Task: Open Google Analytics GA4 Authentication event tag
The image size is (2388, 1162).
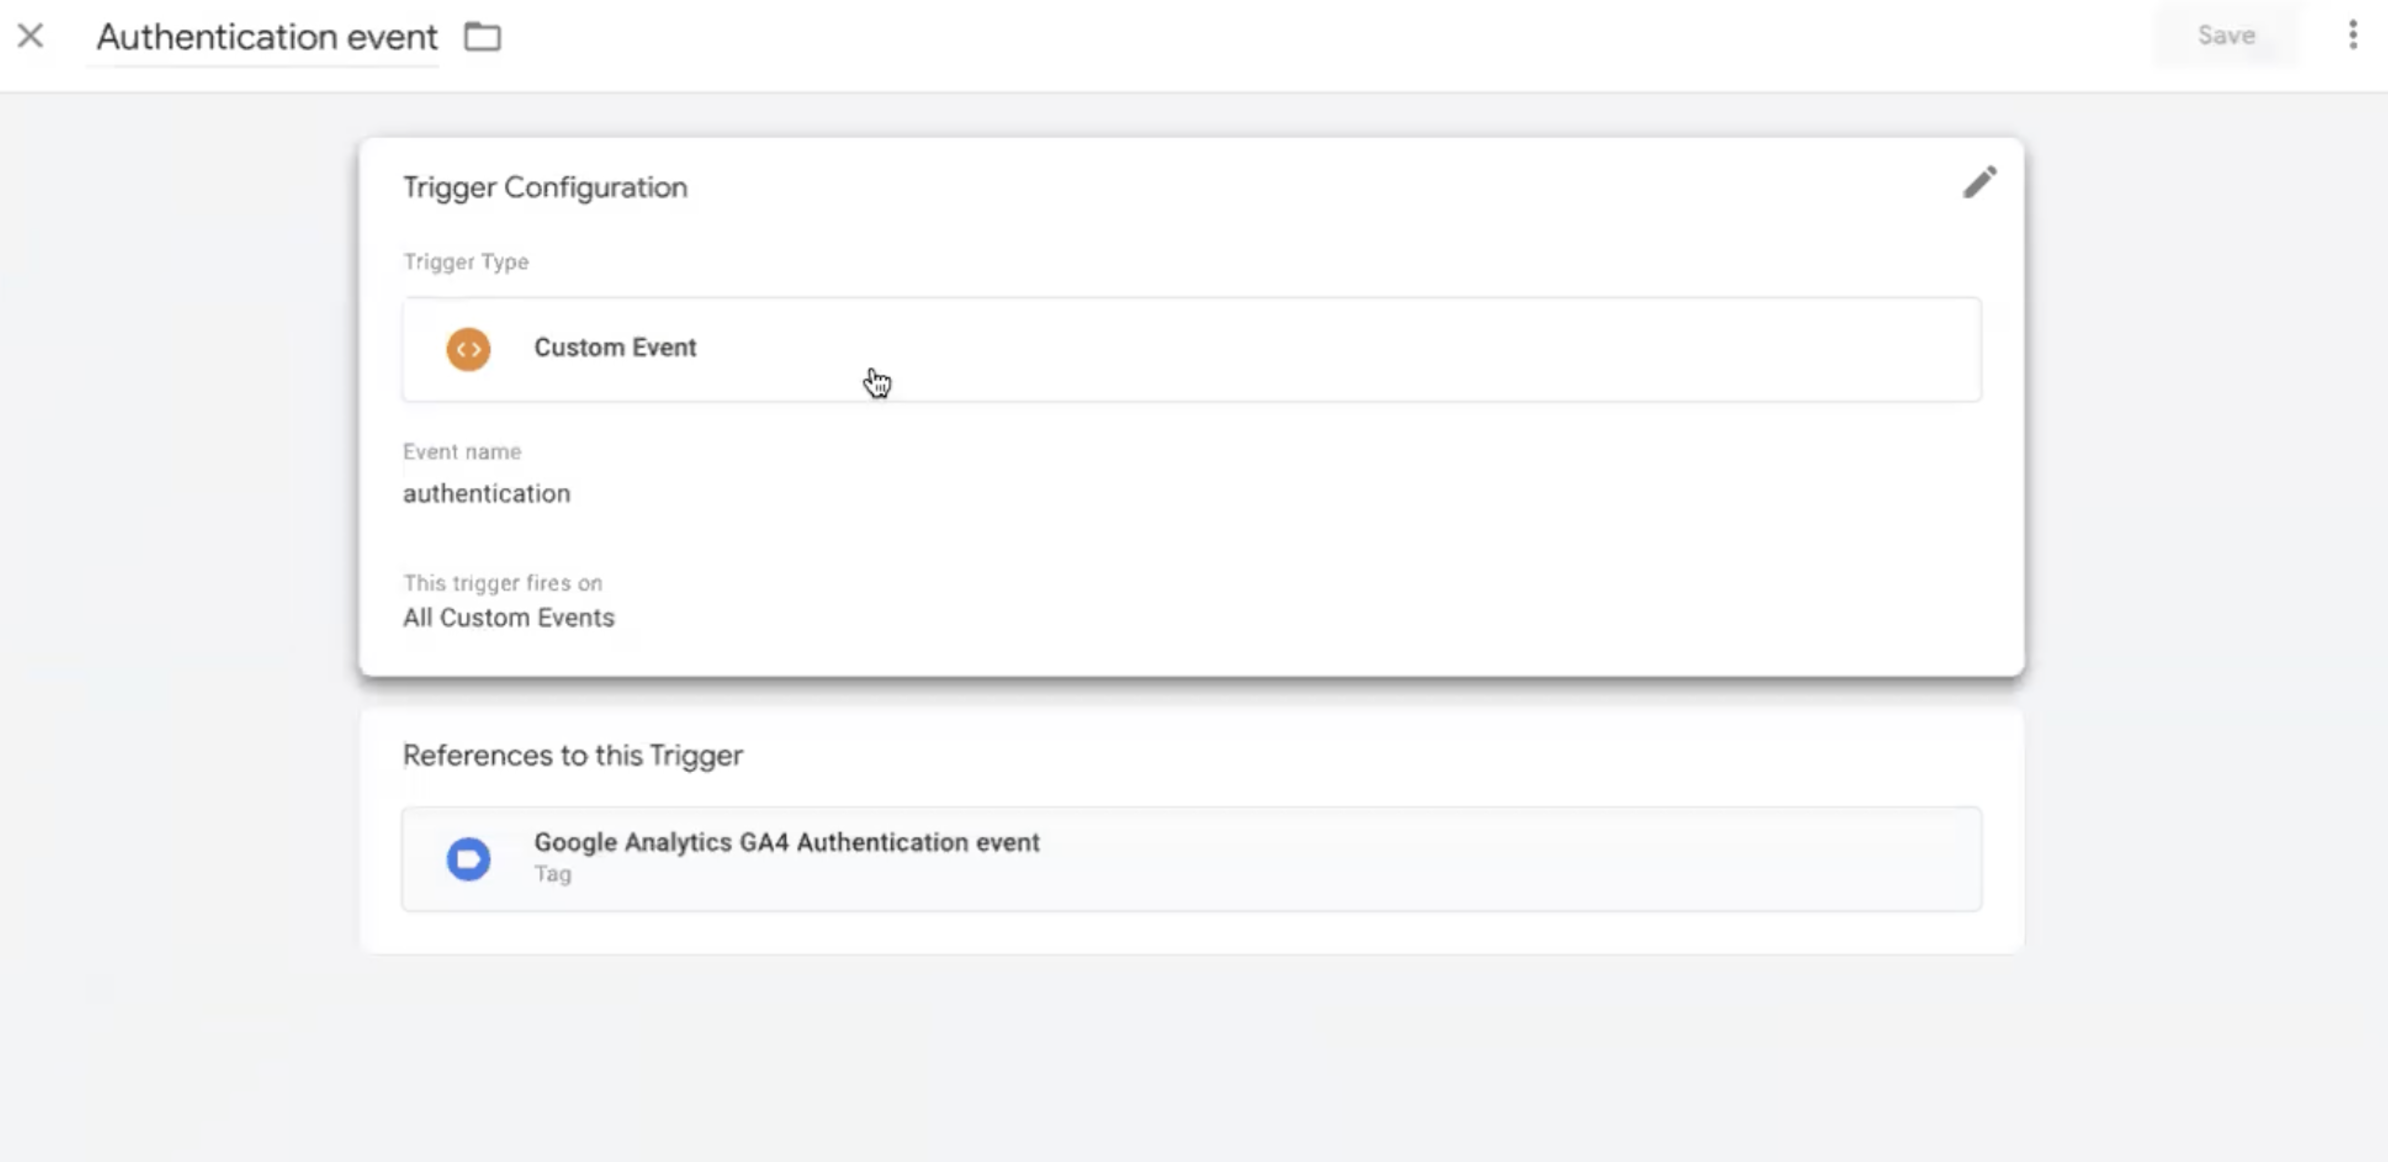Action: pyautogui.click(x=786, y=843)
